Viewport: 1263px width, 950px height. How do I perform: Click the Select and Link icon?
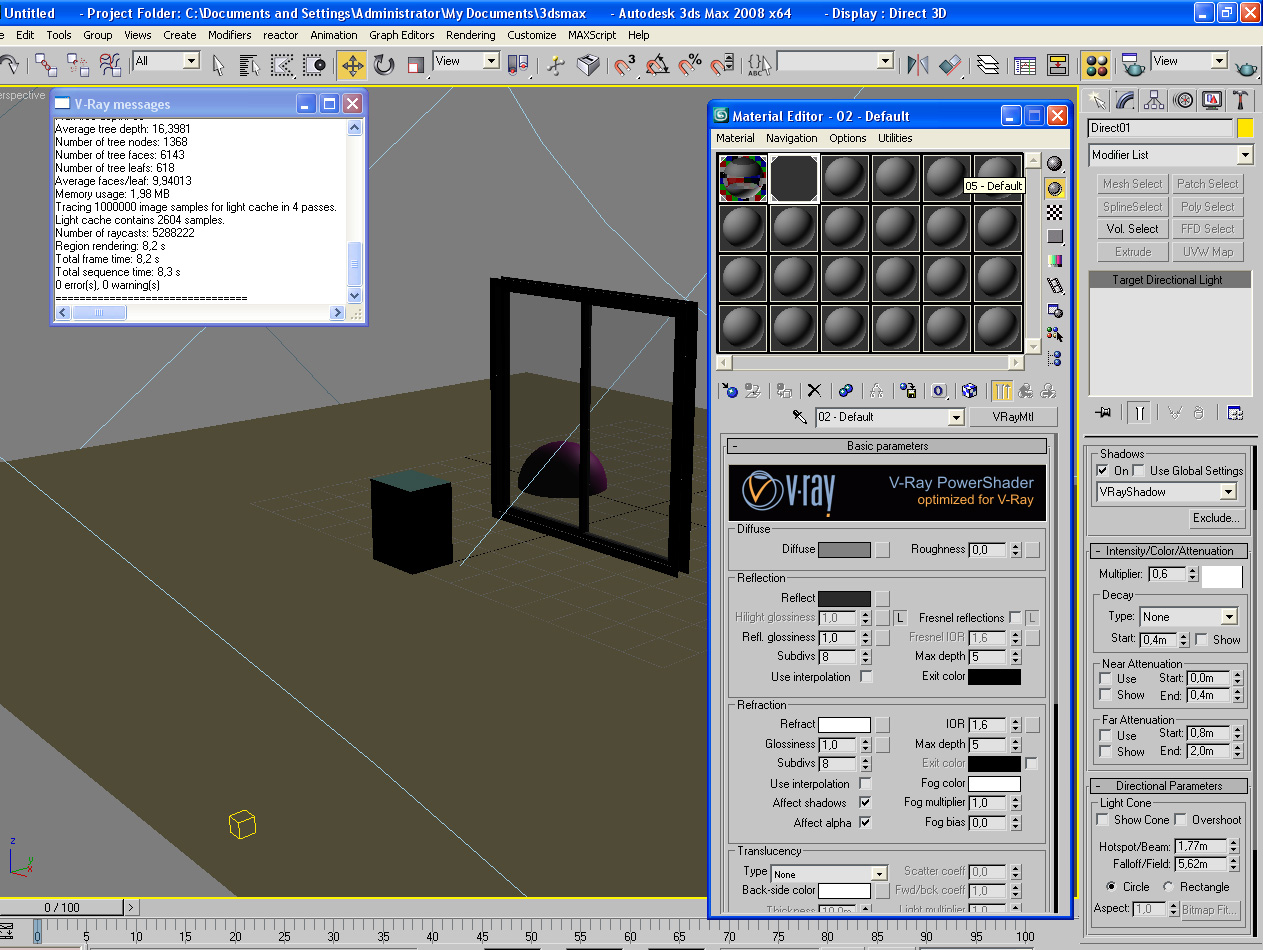click(x=45, y=65)
